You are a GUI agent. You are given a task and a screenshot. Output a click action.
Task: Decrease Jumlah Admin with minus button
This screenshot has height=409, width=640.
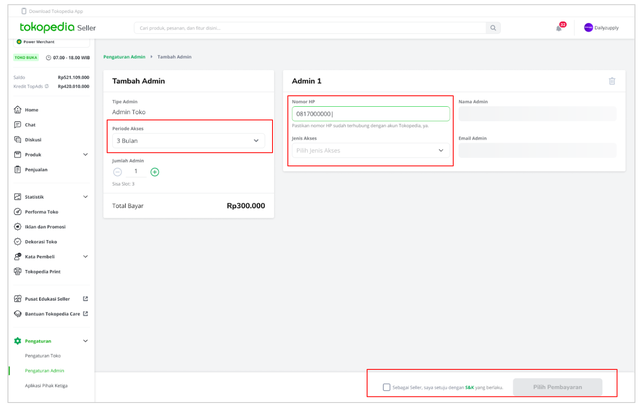click(x=118, y=172)
